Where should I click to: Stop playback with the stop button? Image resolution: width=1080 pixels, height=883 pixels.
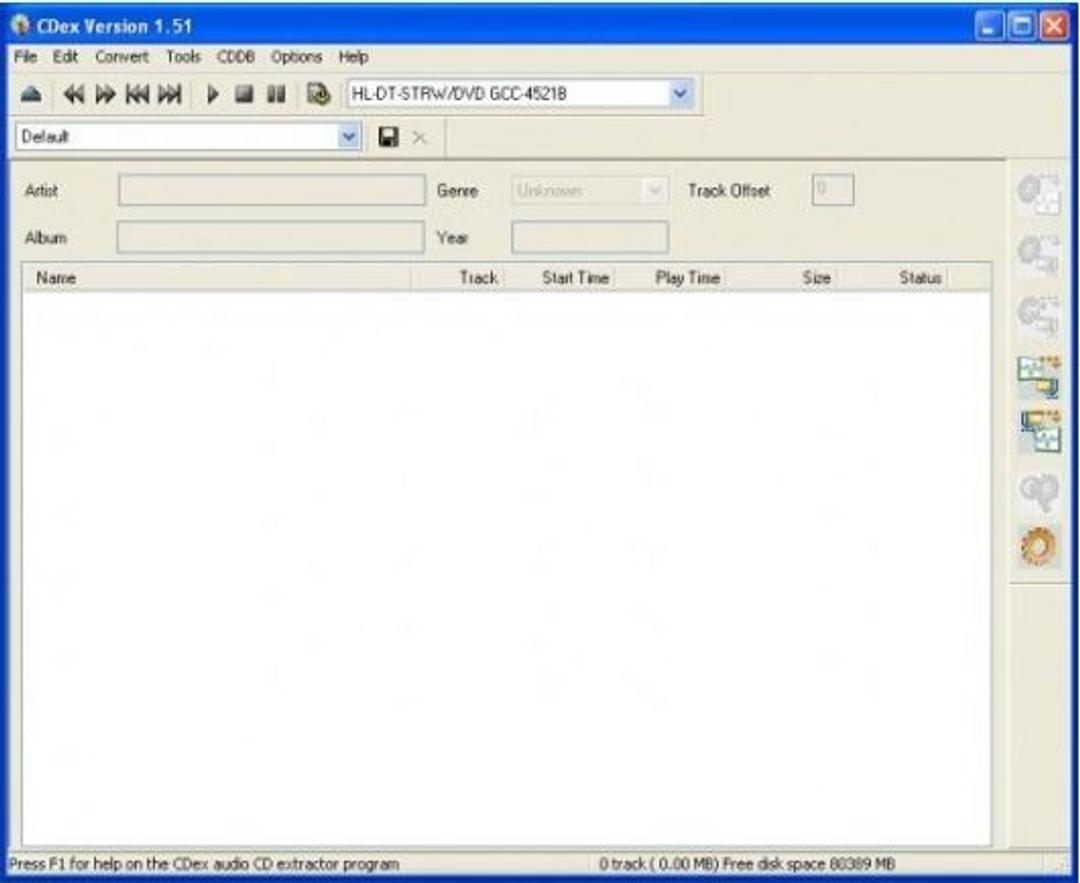[245, 94]
